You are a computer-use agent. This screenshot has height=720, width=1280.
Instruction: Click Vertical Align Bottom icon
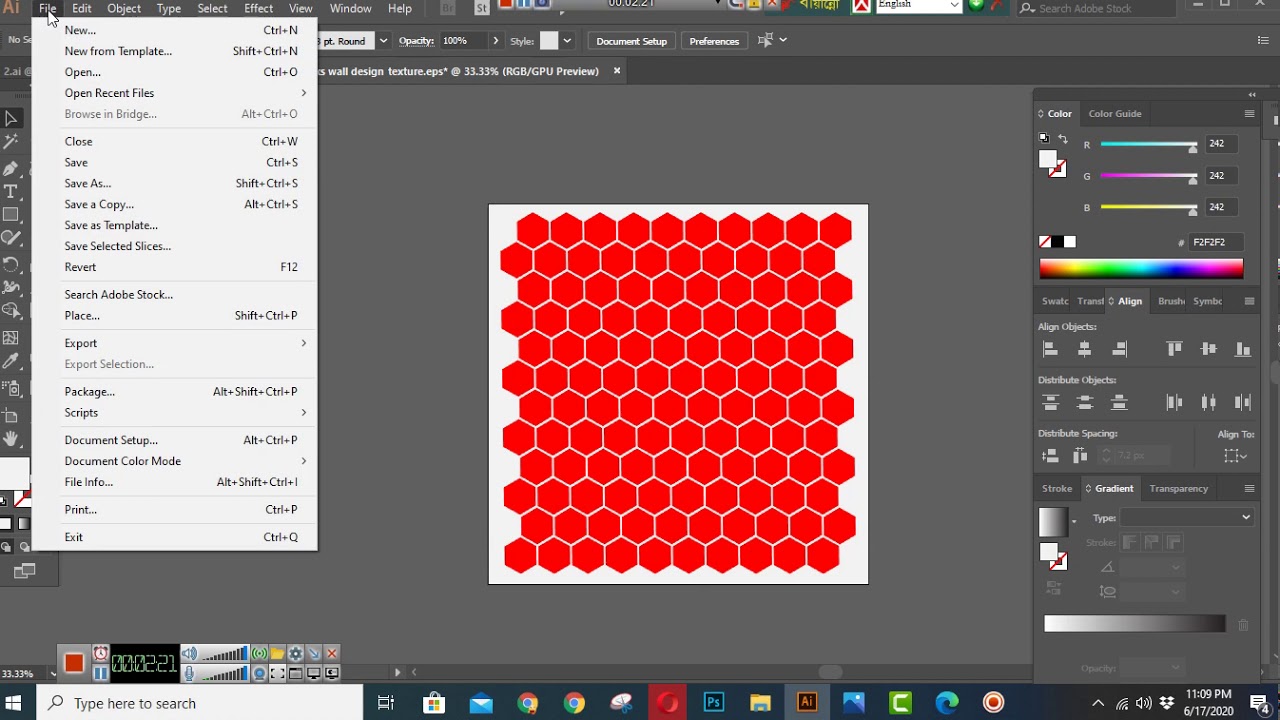[x=1243, y=349]
